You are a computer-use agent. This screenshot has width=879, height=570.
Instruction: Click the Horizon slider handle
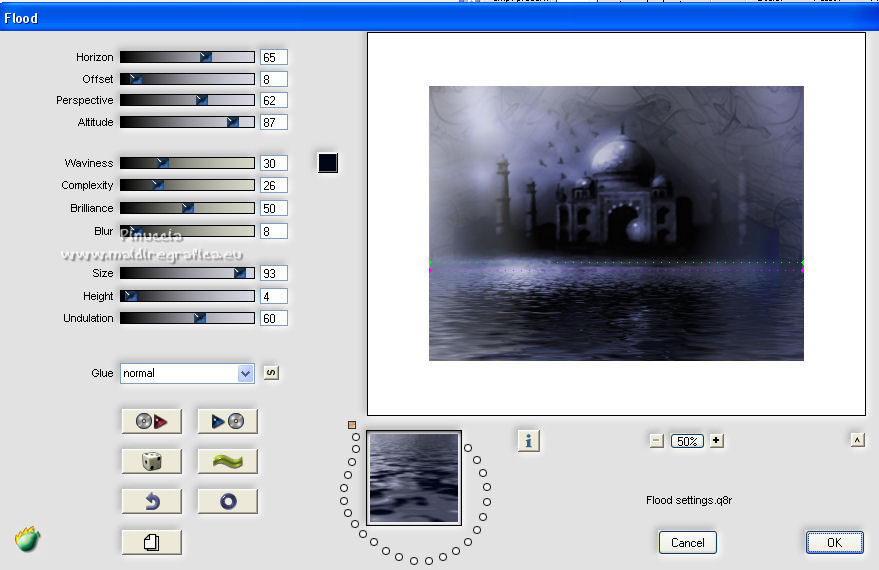point(206,57)
